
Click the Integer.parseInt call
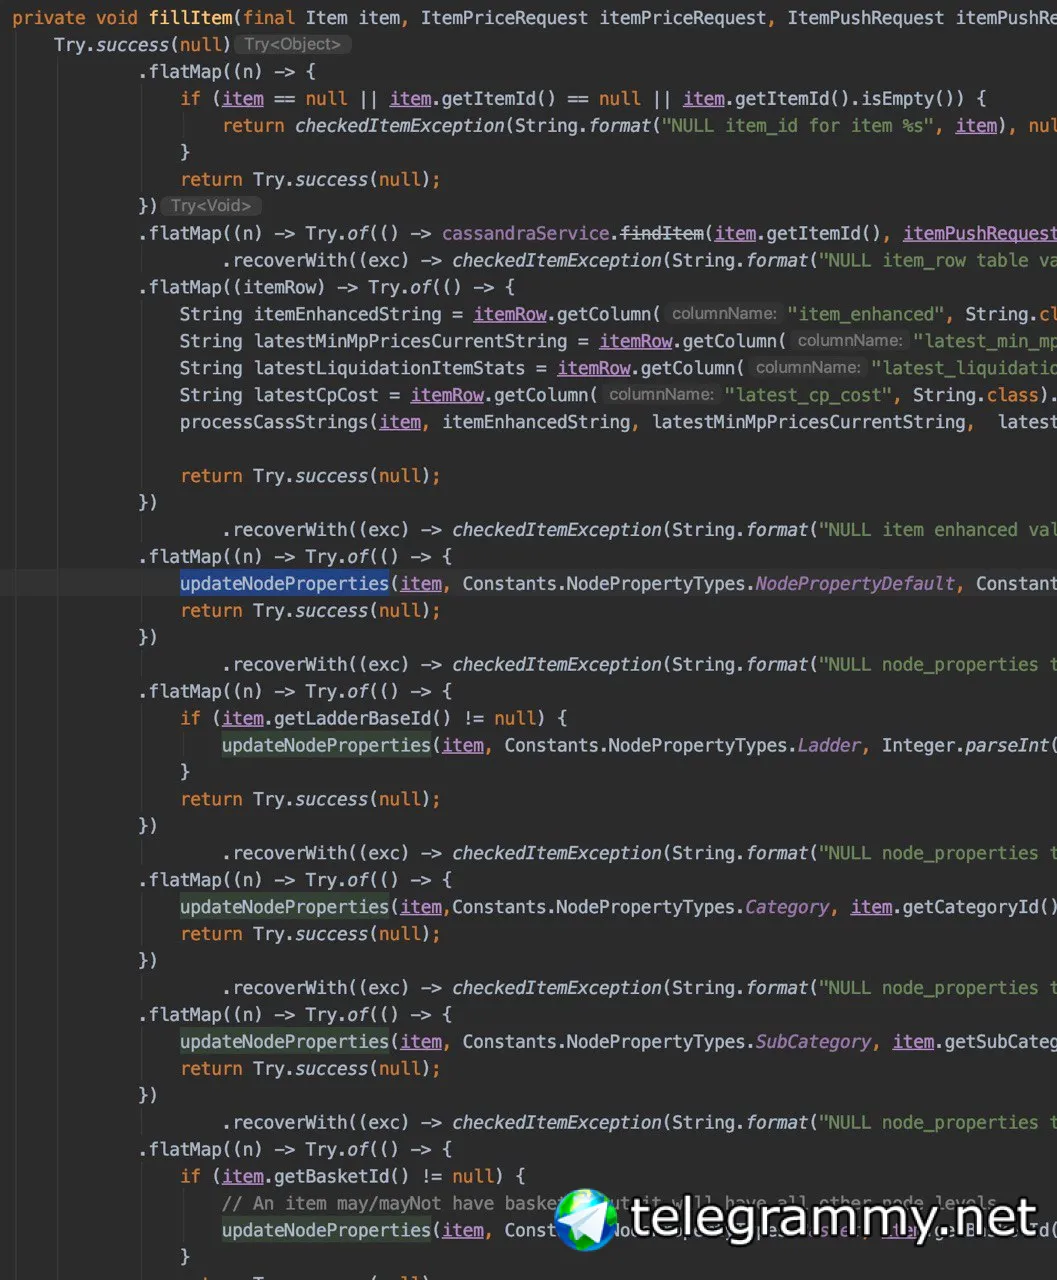click(969, 745)
